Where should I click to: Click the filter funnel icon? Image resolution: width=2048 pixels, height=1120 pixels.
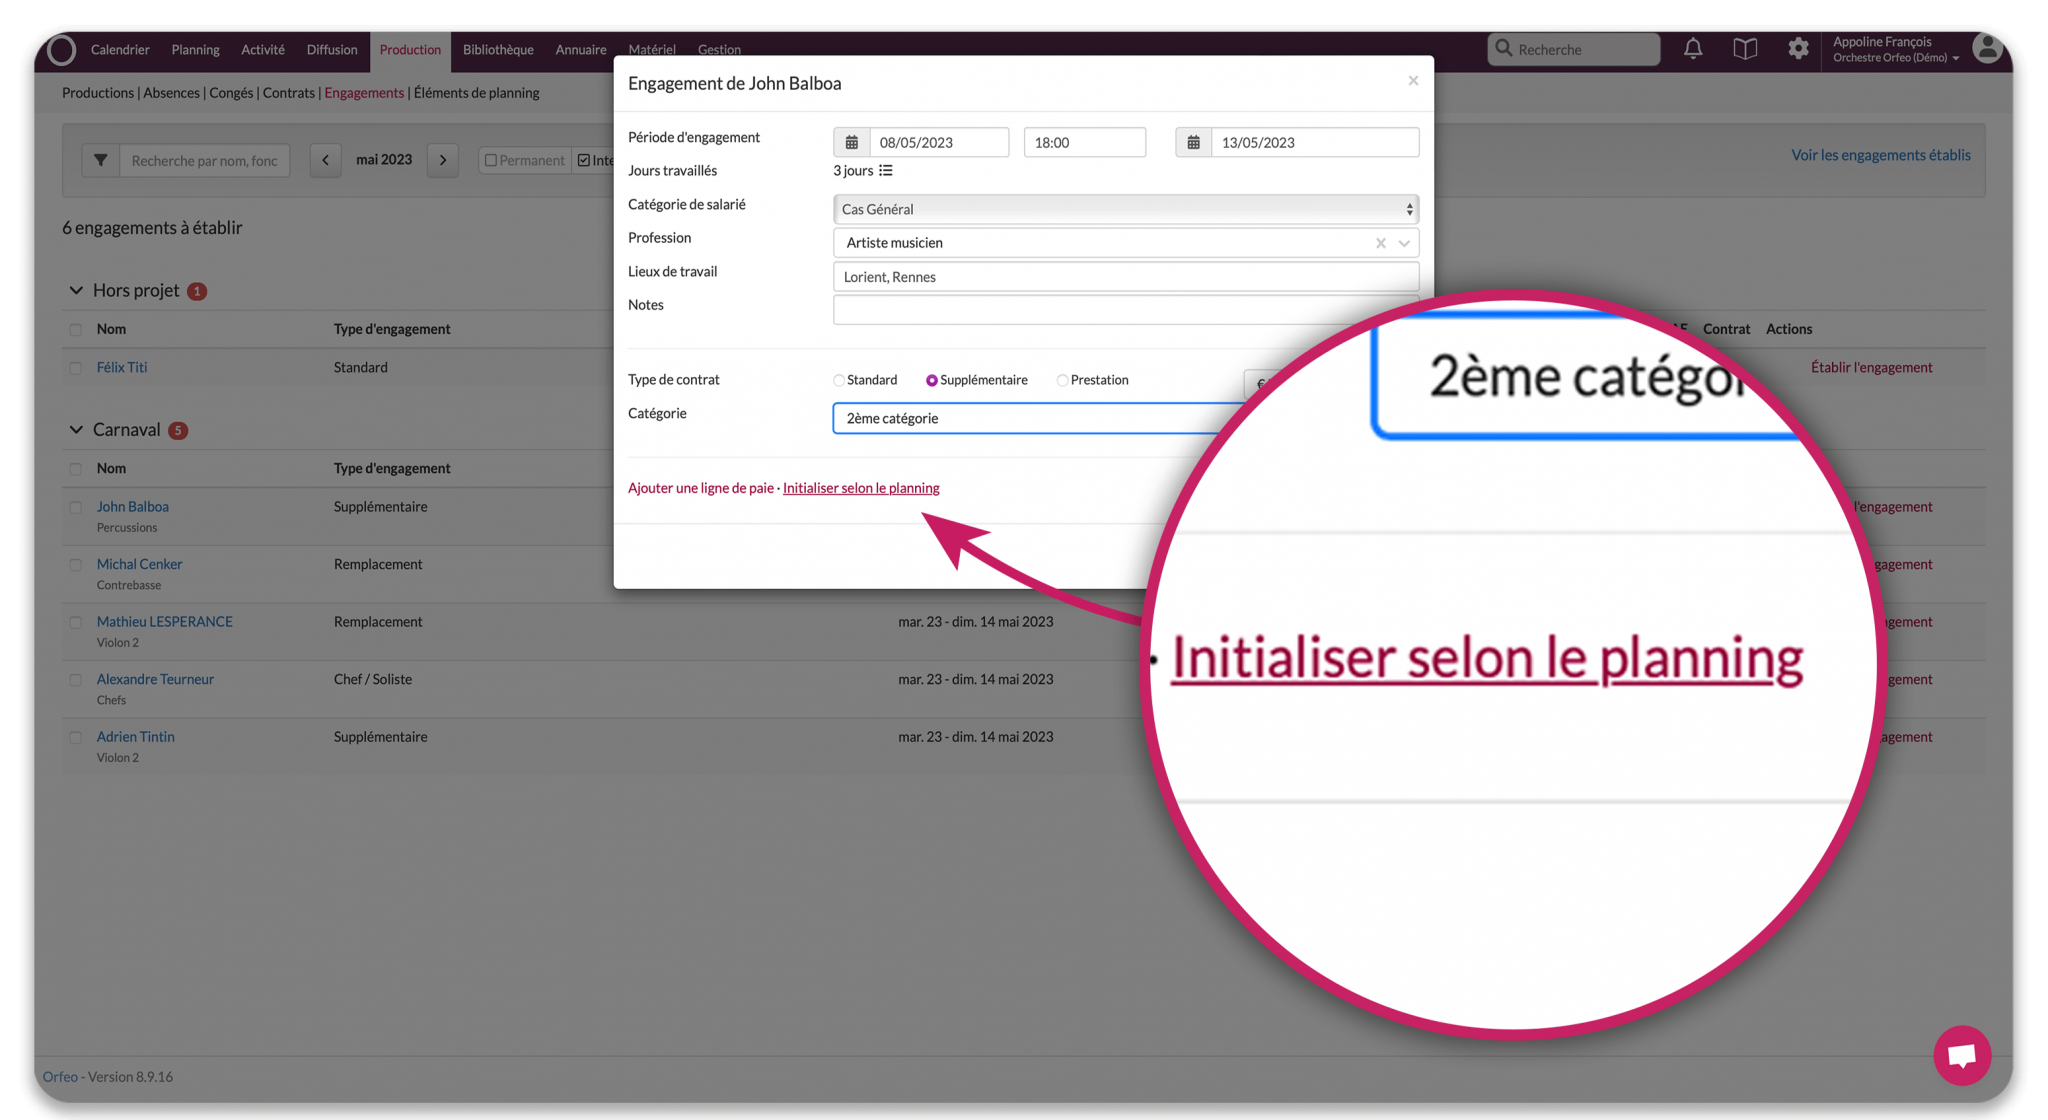[x=101, y=160]
